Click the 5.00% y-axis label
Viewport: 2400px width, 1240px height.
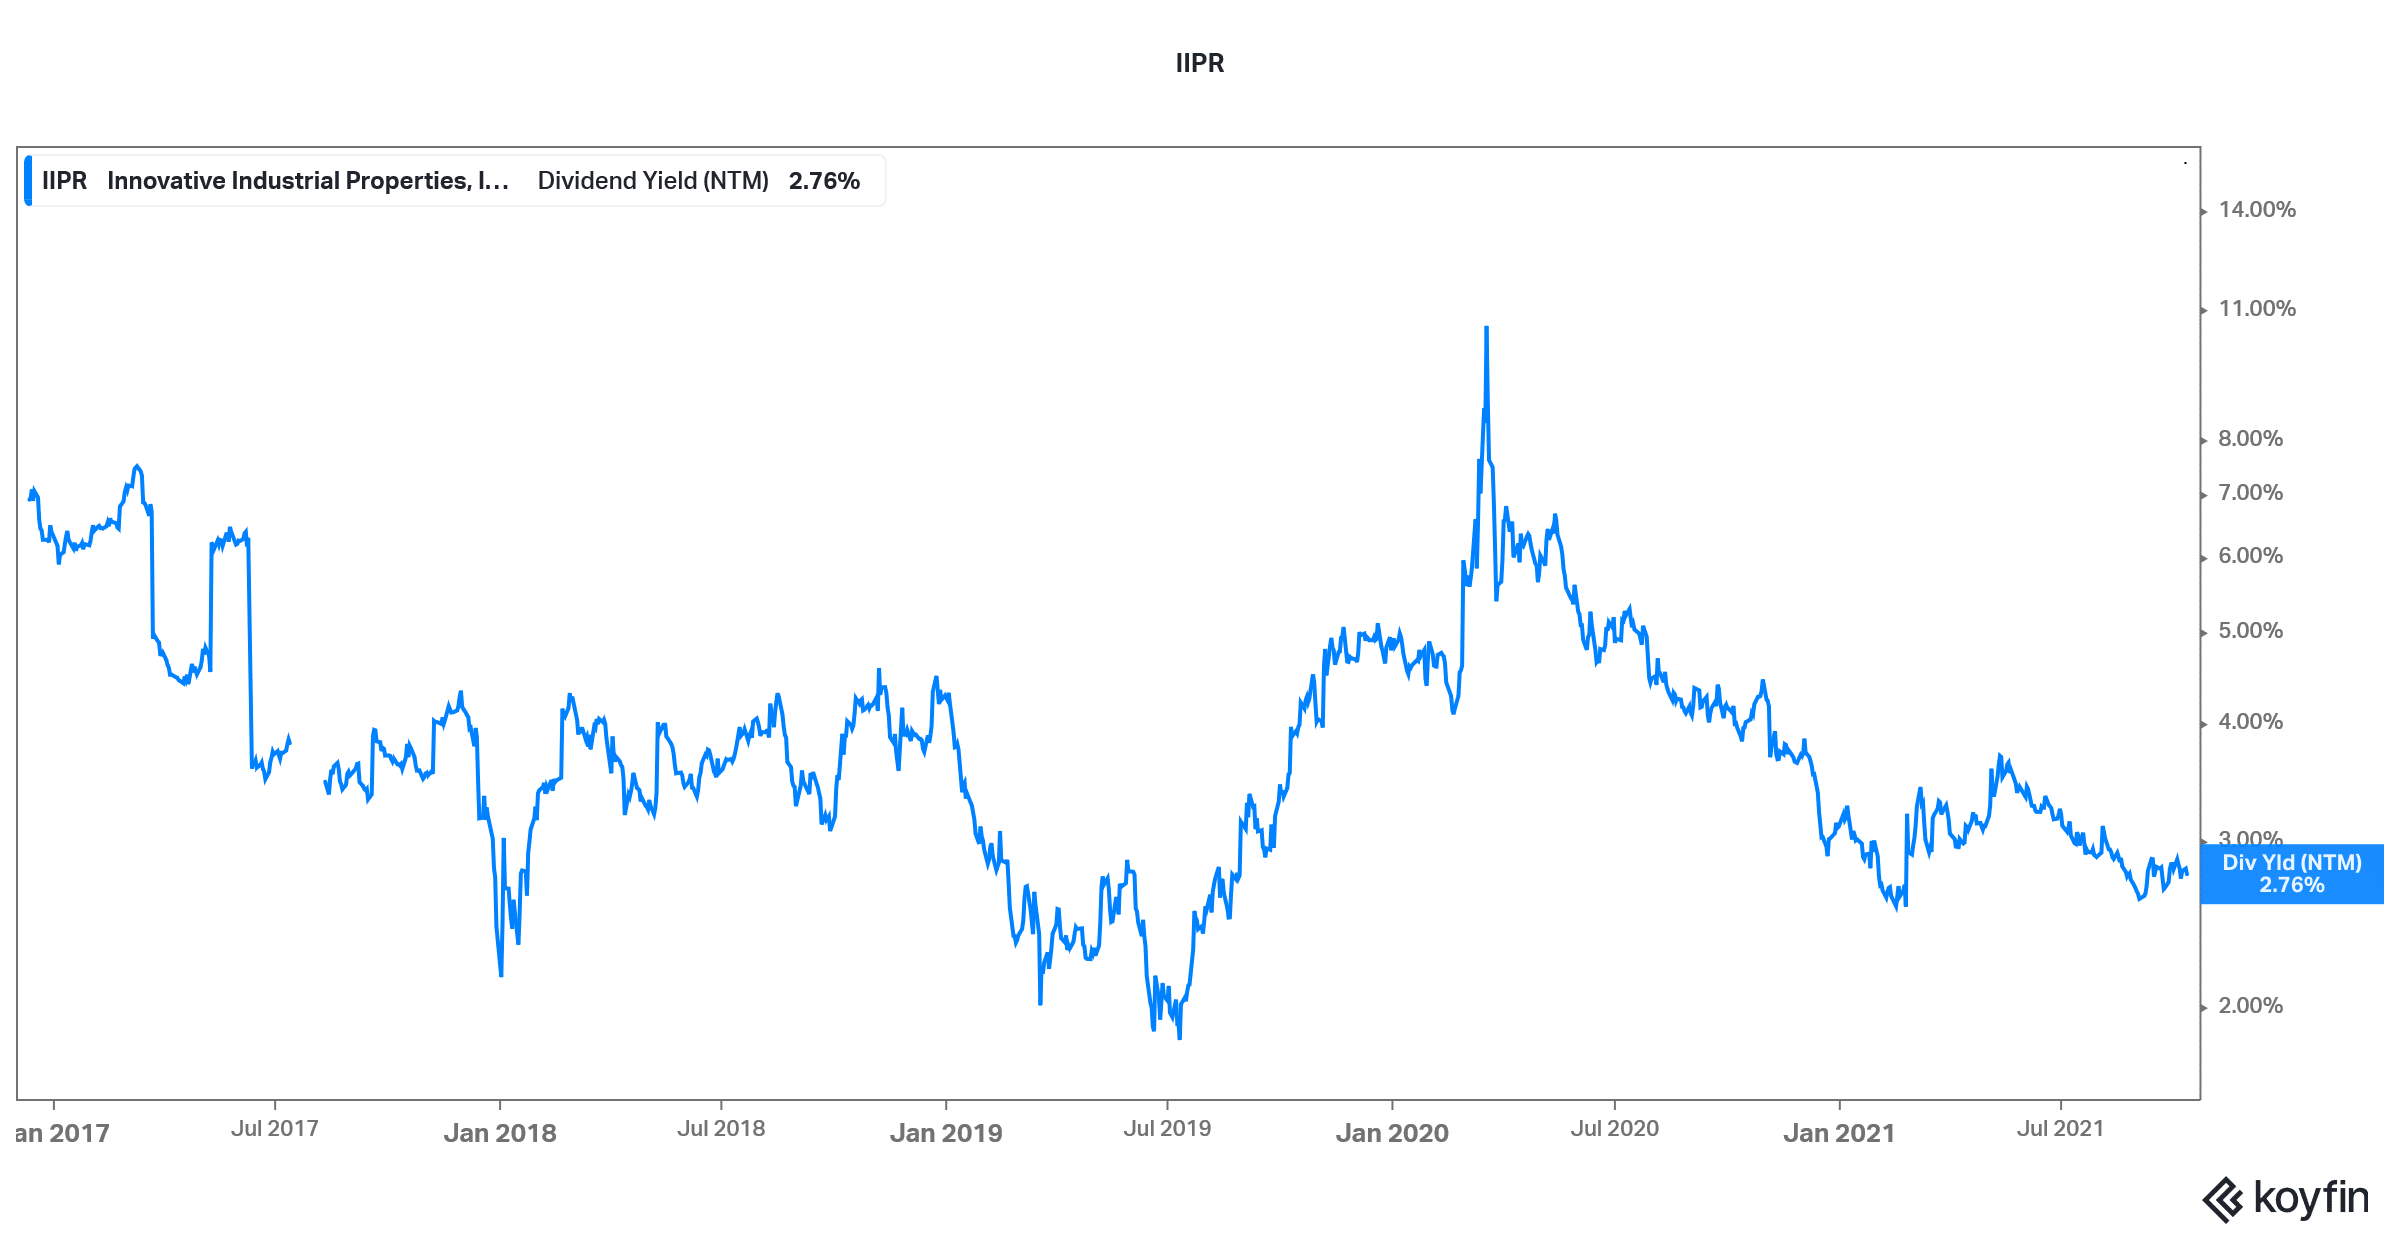coord(2251,631)
